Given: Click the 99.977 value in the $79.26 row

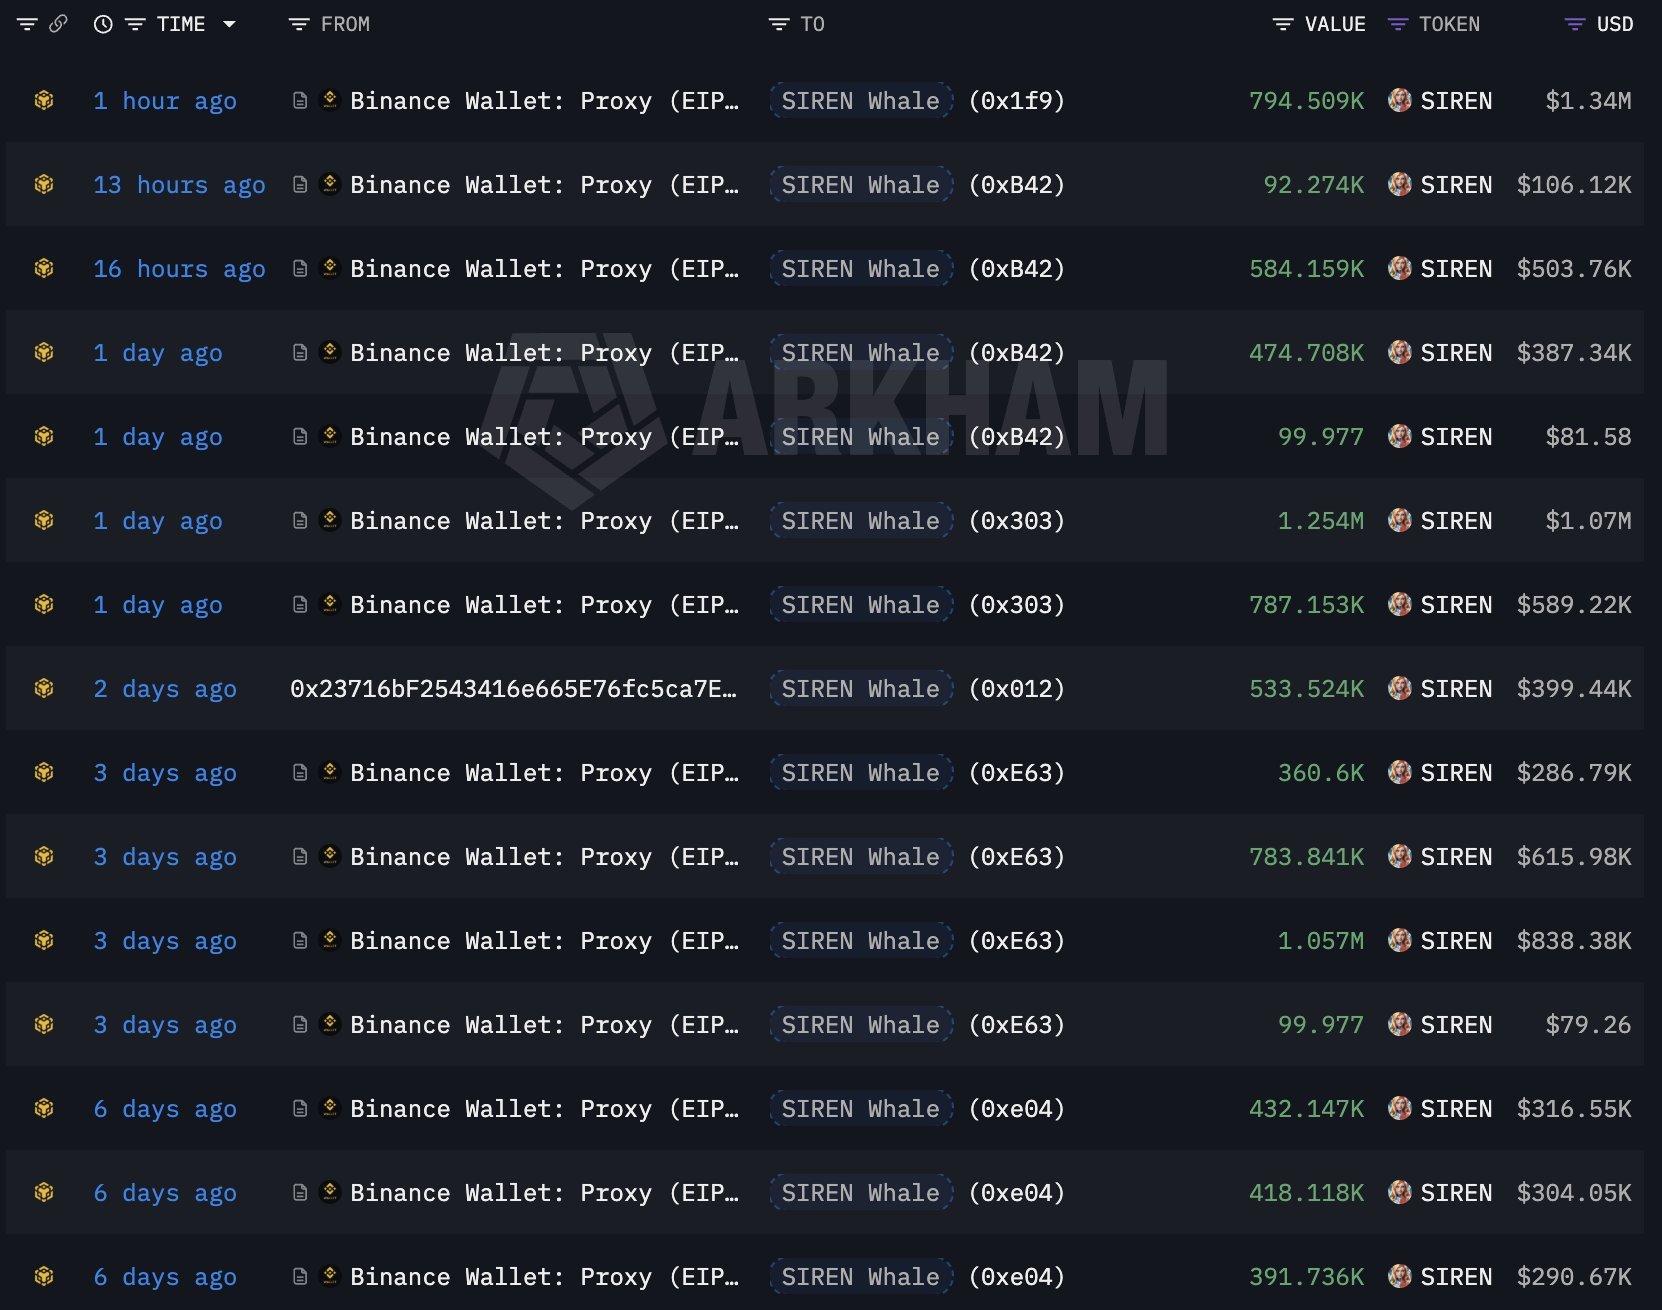Looking at the screenshot, I should (1321, 1025).
